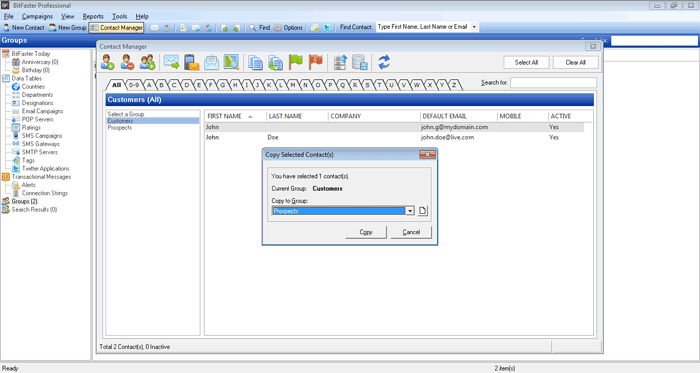Open the Reports menu
The width and height of the screenshot is (700, 373).
(93, 17)
